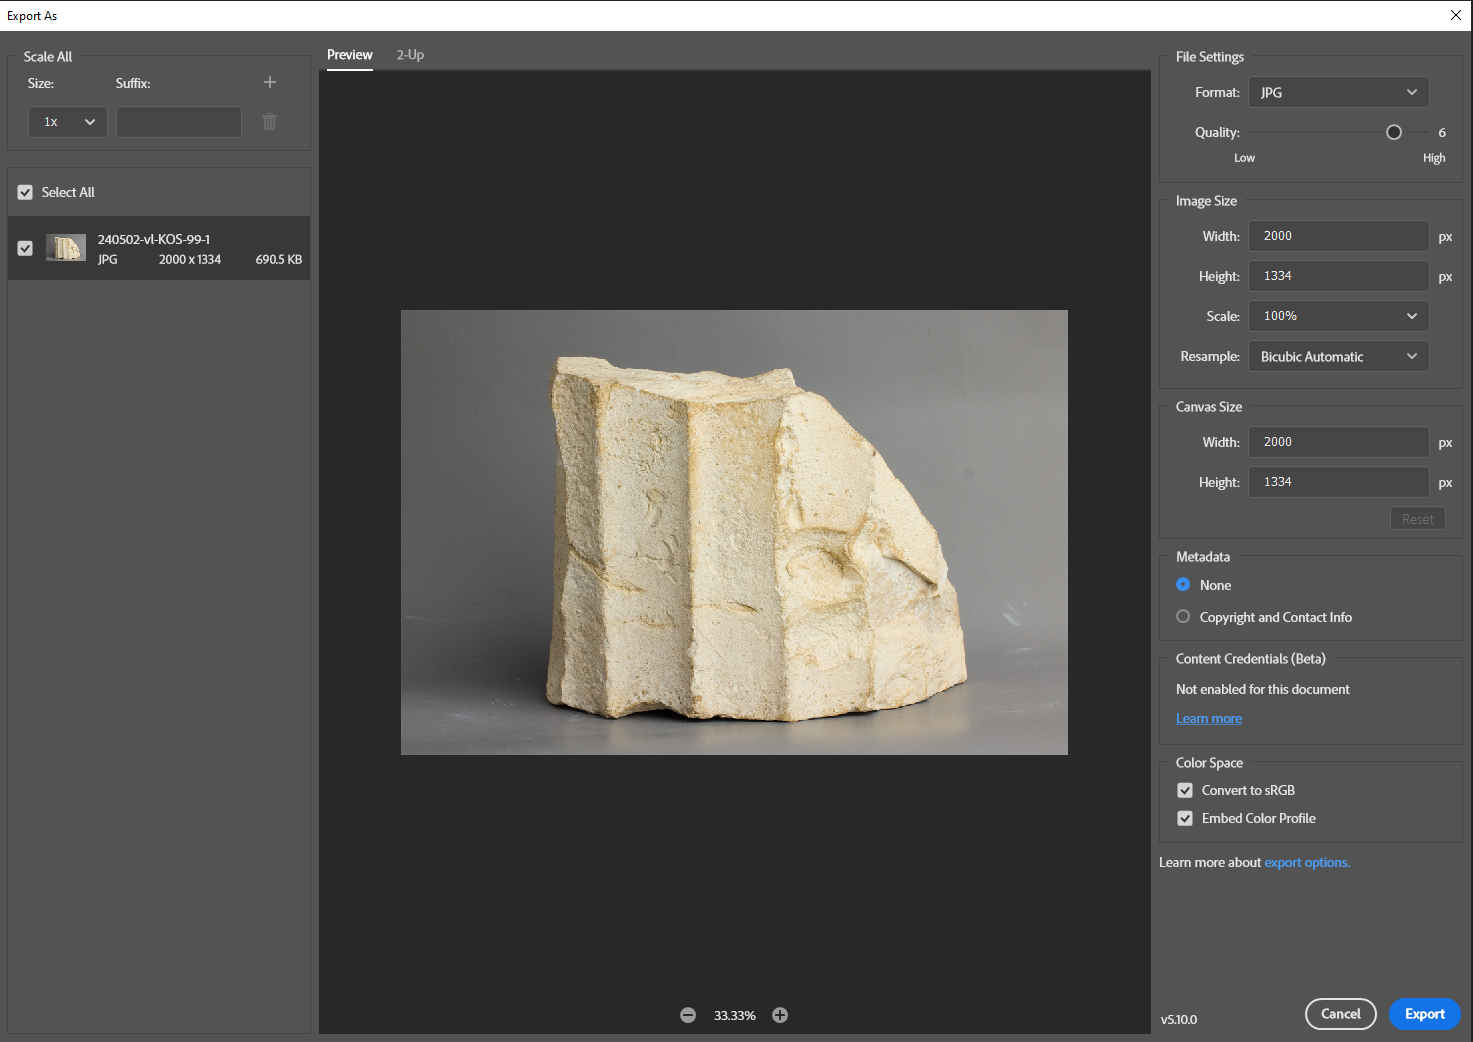This screenshot has height=1042, width=1473.
Task: Zoom out preview with minus icon
Action: 688,1015
